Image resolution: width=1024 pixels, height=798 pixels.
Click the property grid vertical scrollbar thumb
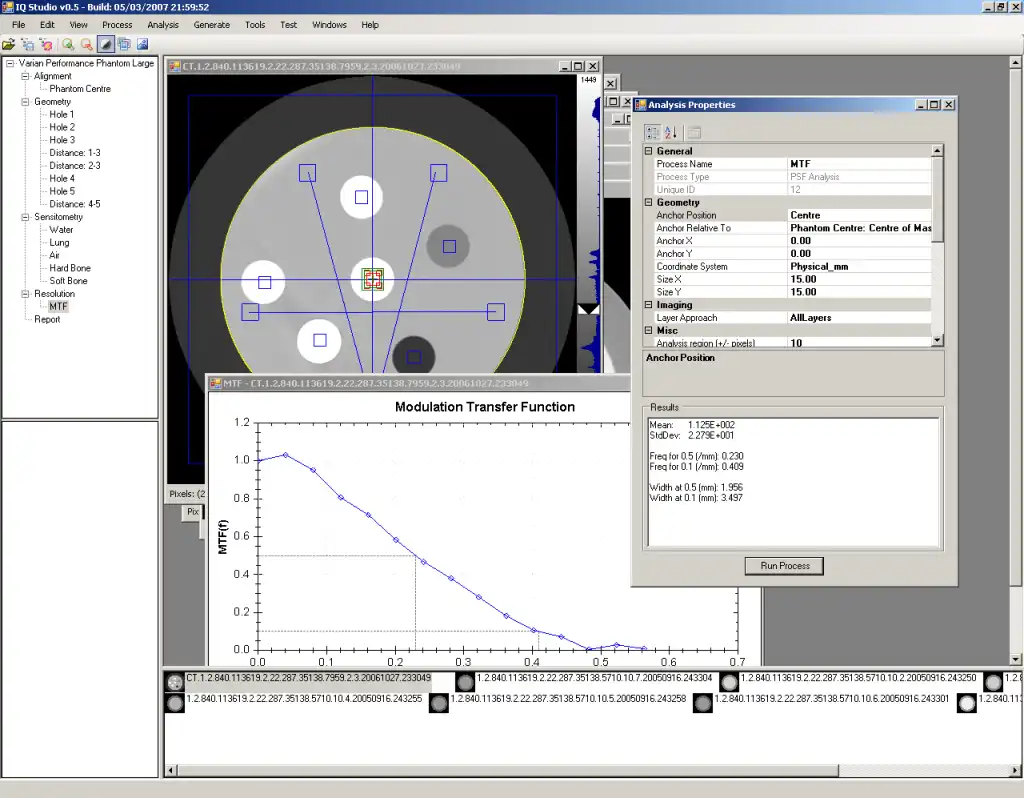click(938, 199)
